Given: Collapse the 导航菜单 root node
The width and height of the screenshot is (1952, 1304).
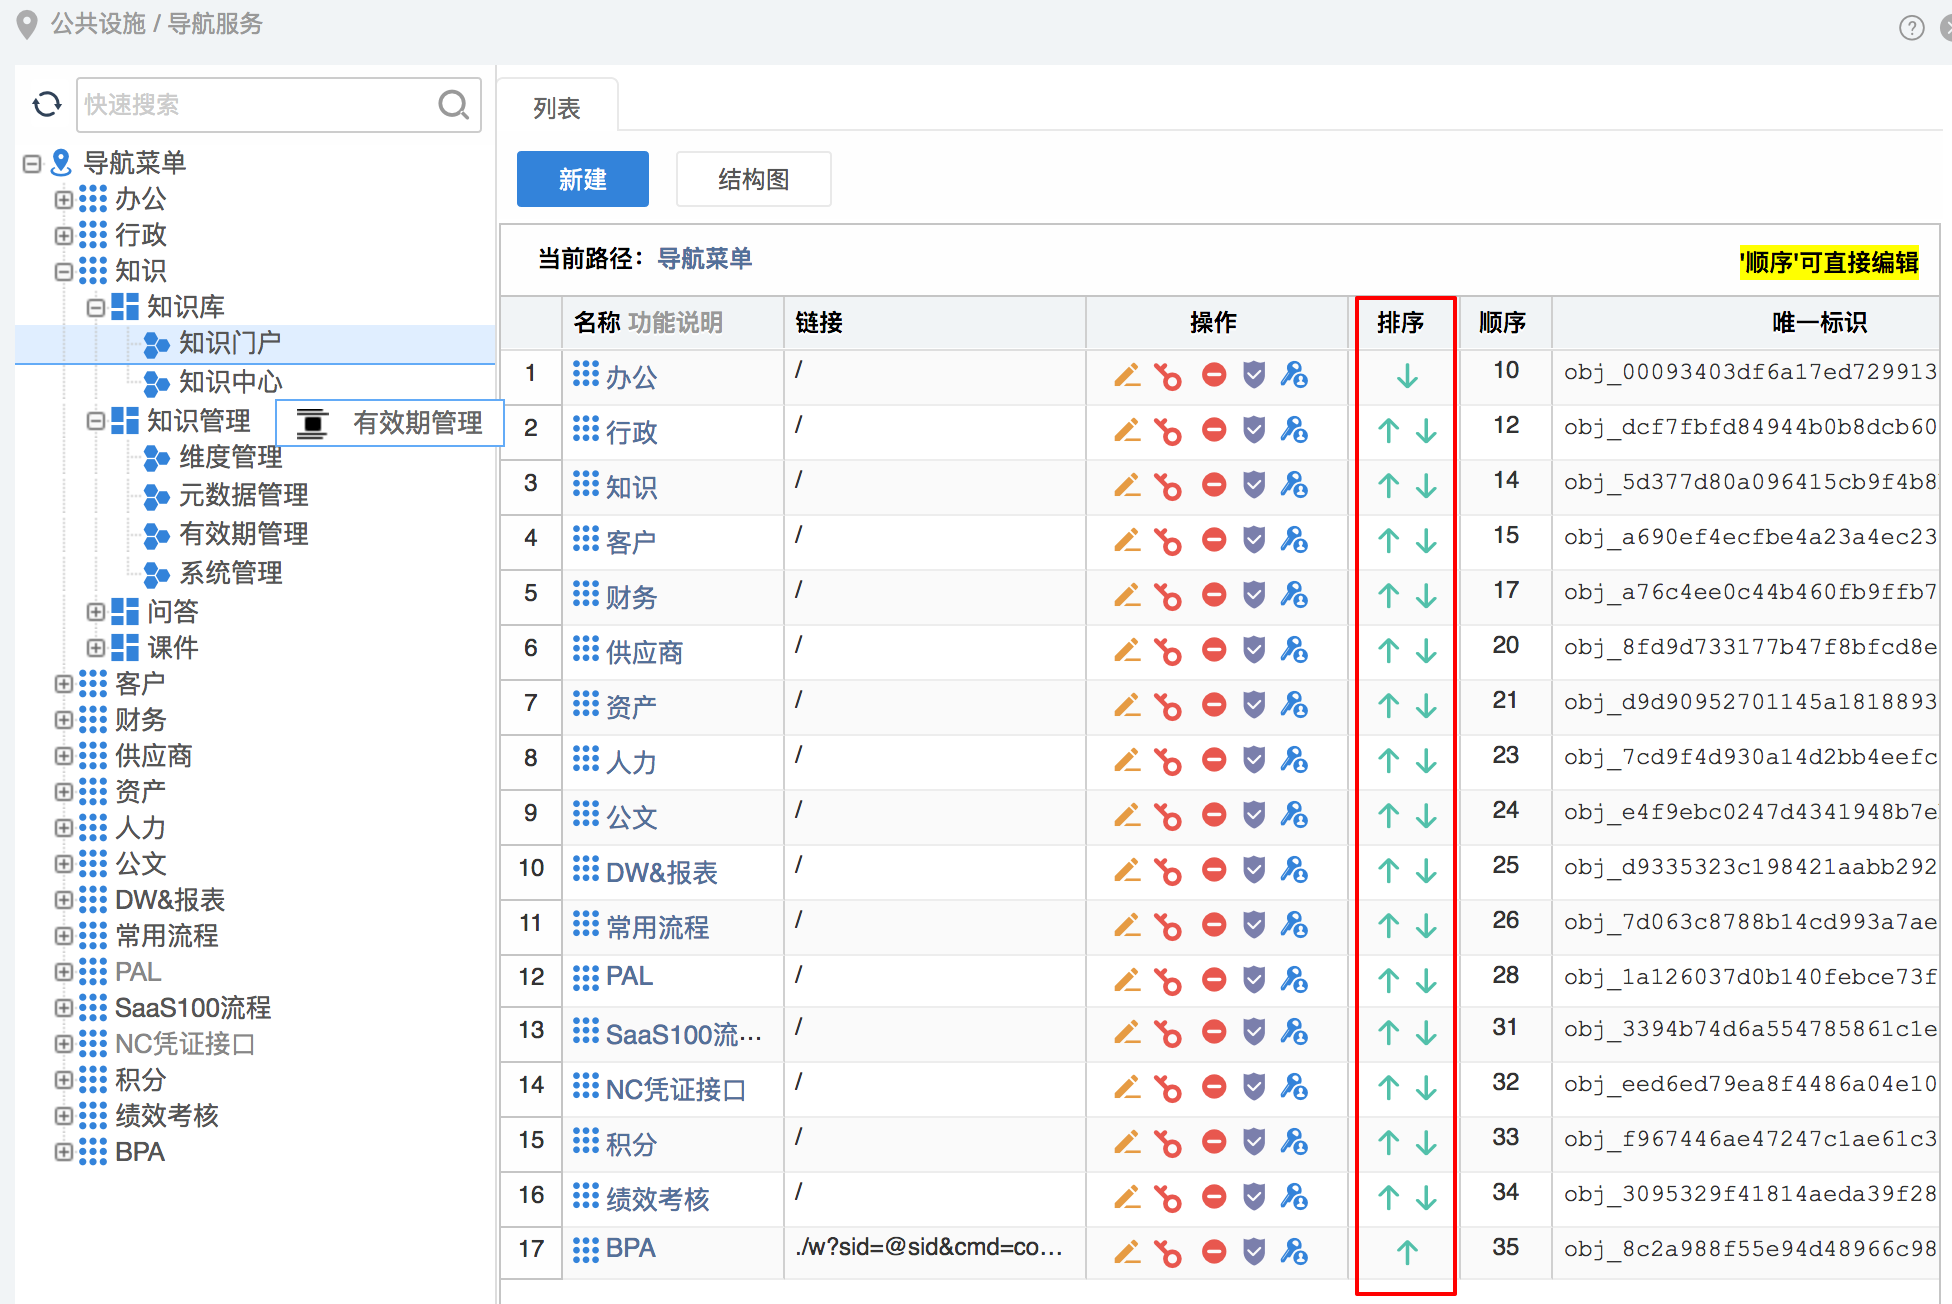Looking at the screenshot, I should [32, 163].
